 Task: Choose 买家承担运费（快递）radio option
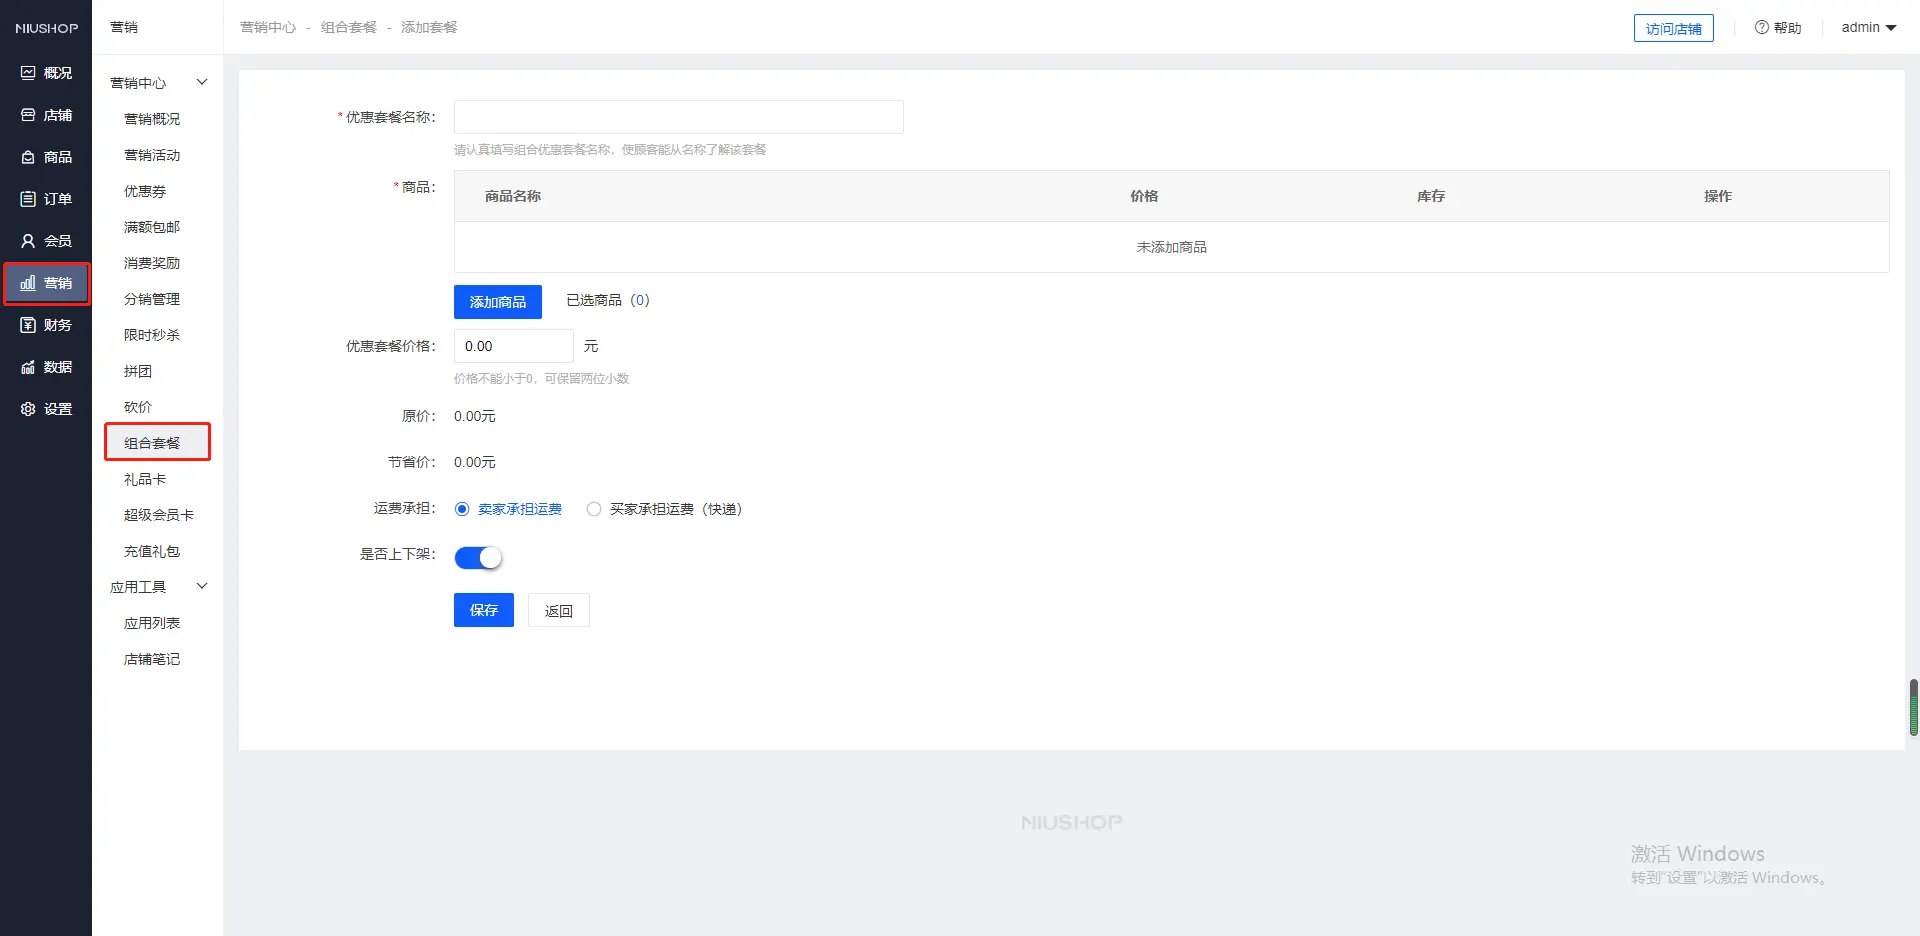tap(594, 509)
